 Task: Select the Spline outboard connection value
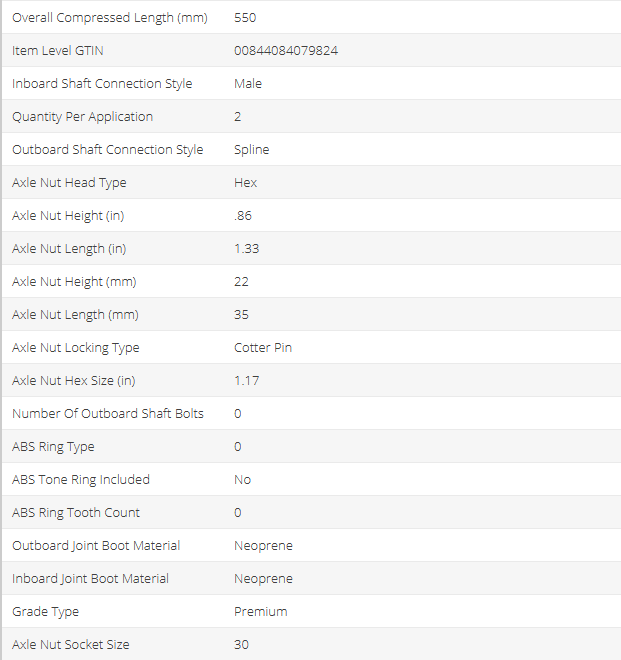point(251,149)
